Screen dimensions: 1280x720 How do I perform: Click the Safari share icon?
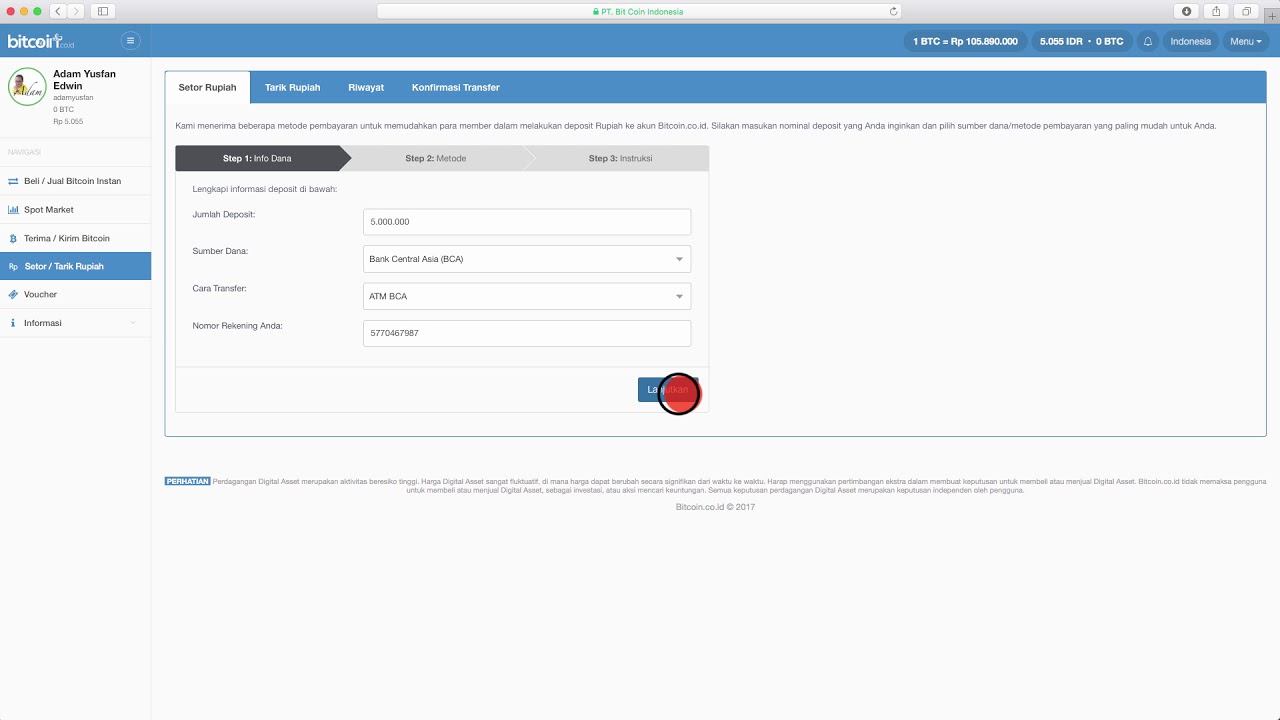coord(1216,11)
